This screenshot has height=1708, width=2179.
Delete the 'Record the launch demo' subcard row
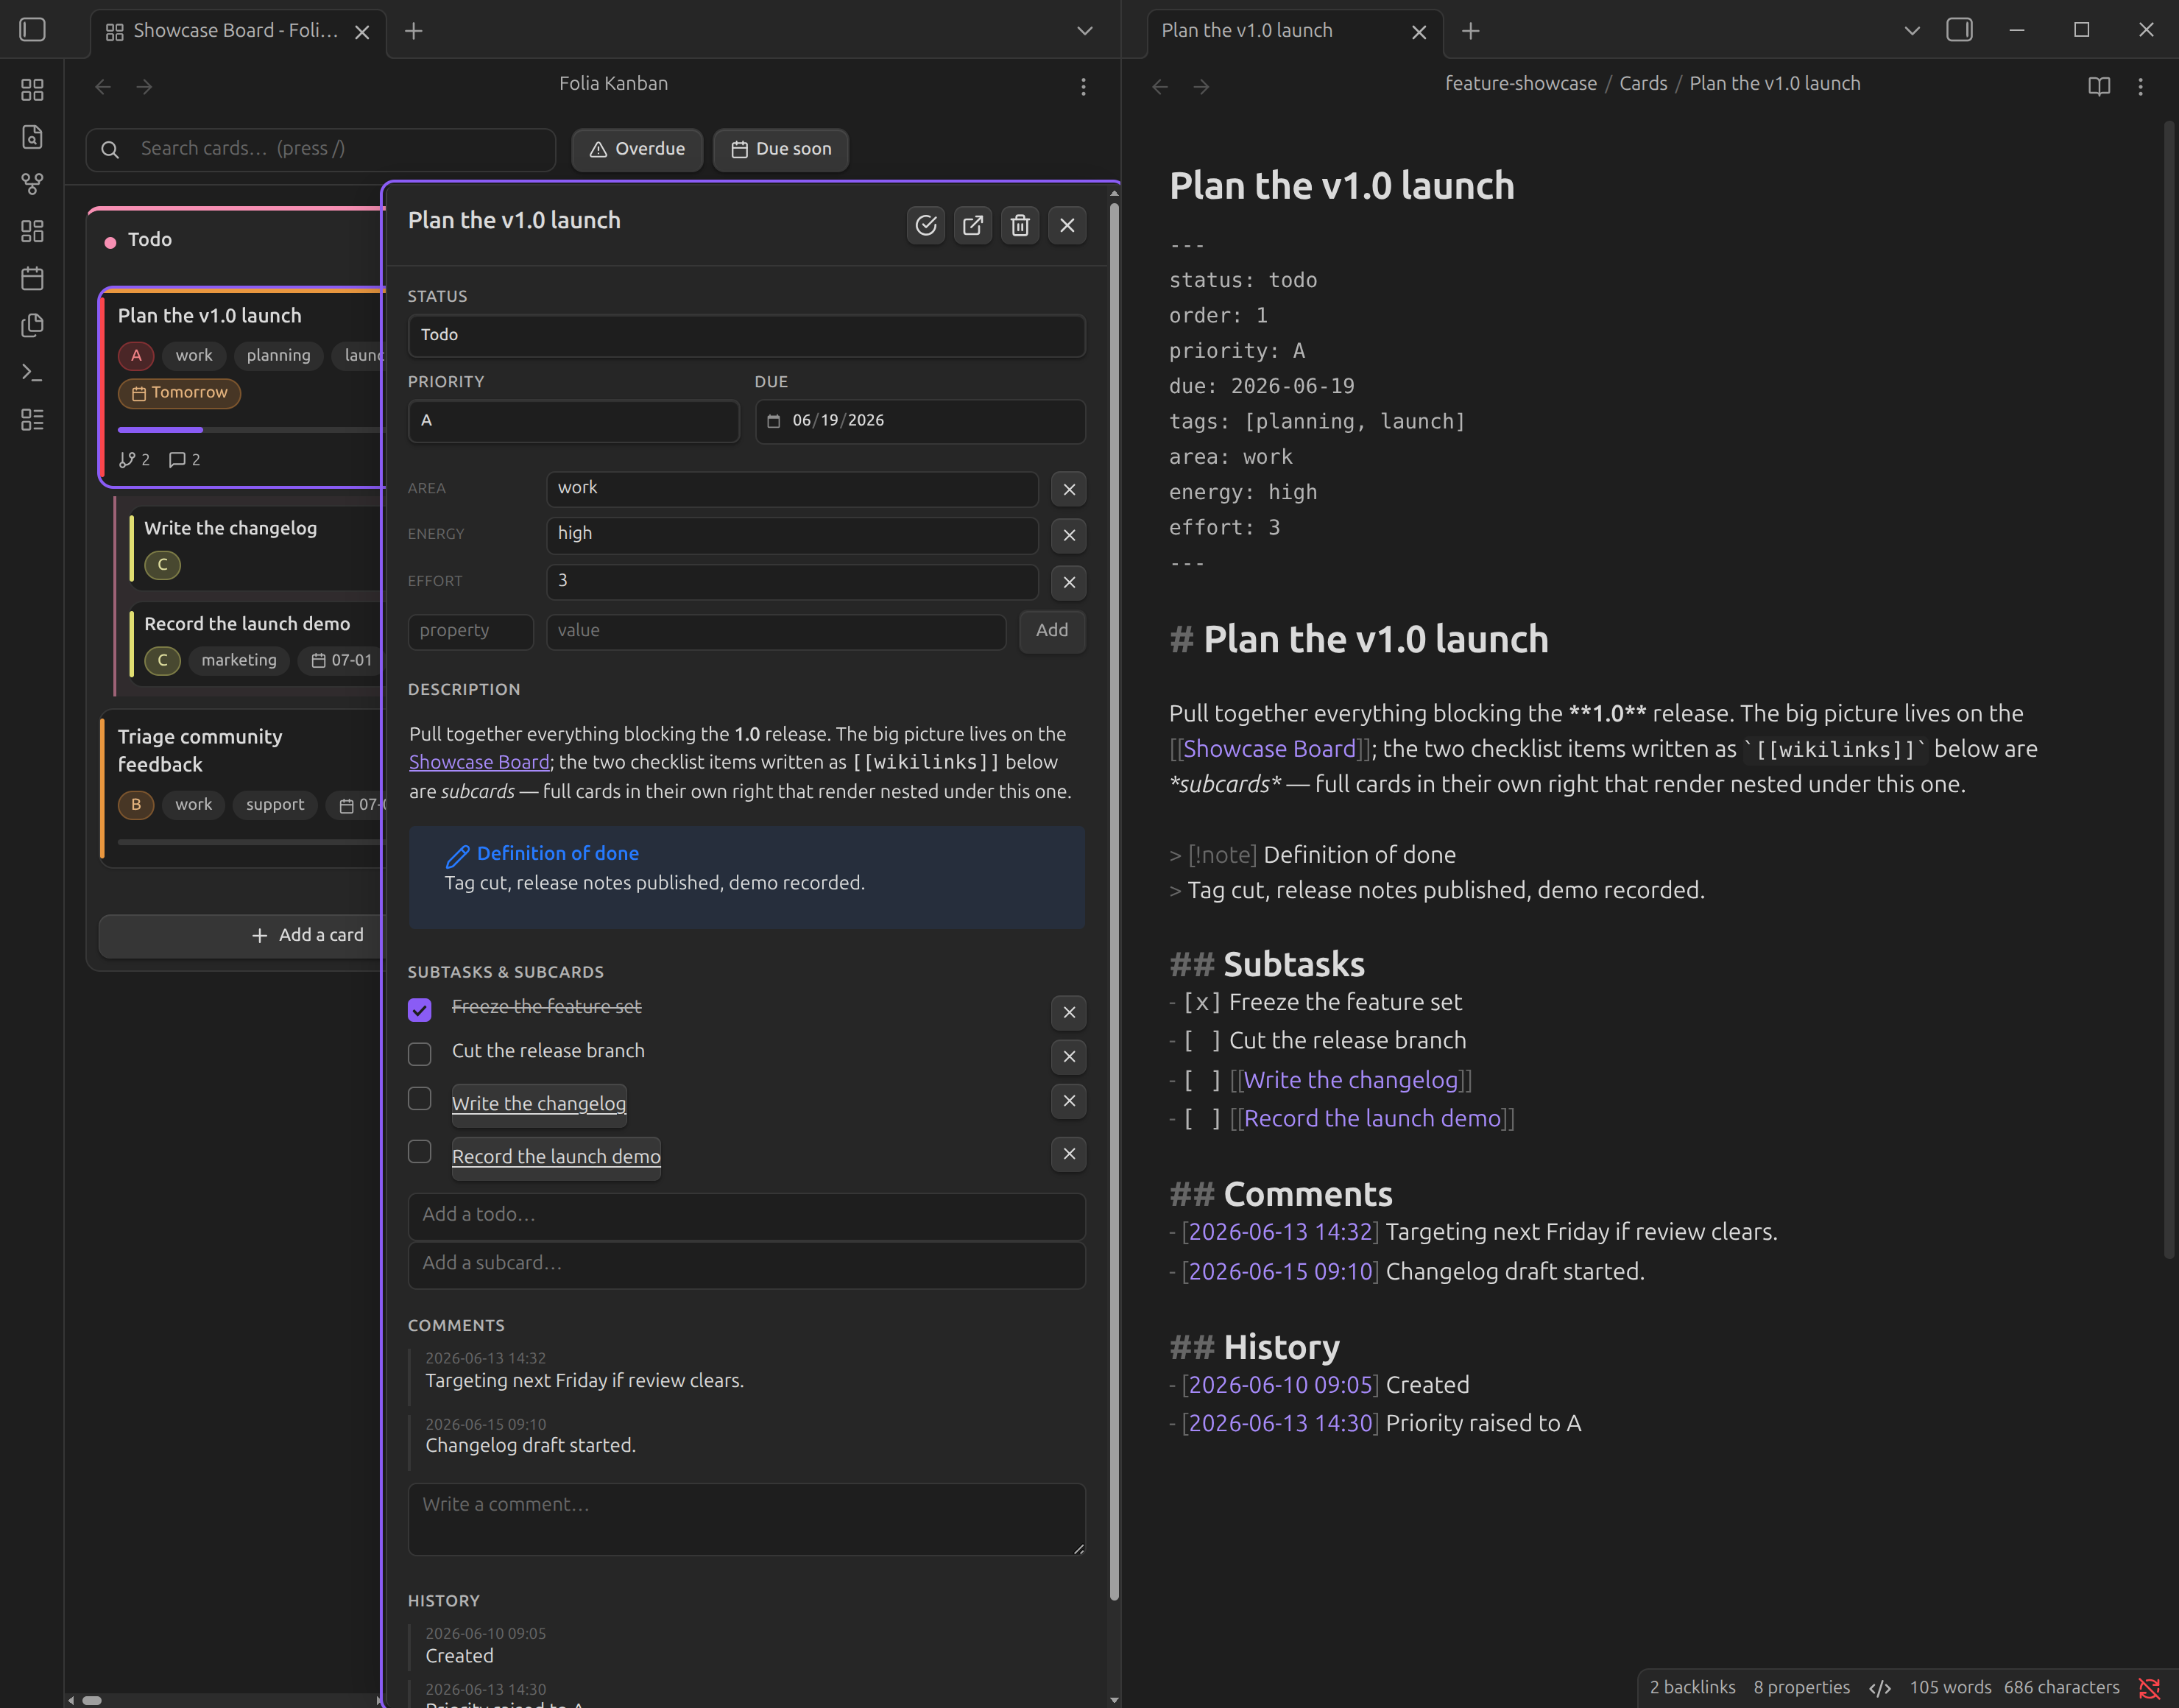tap(1069, 1153)
